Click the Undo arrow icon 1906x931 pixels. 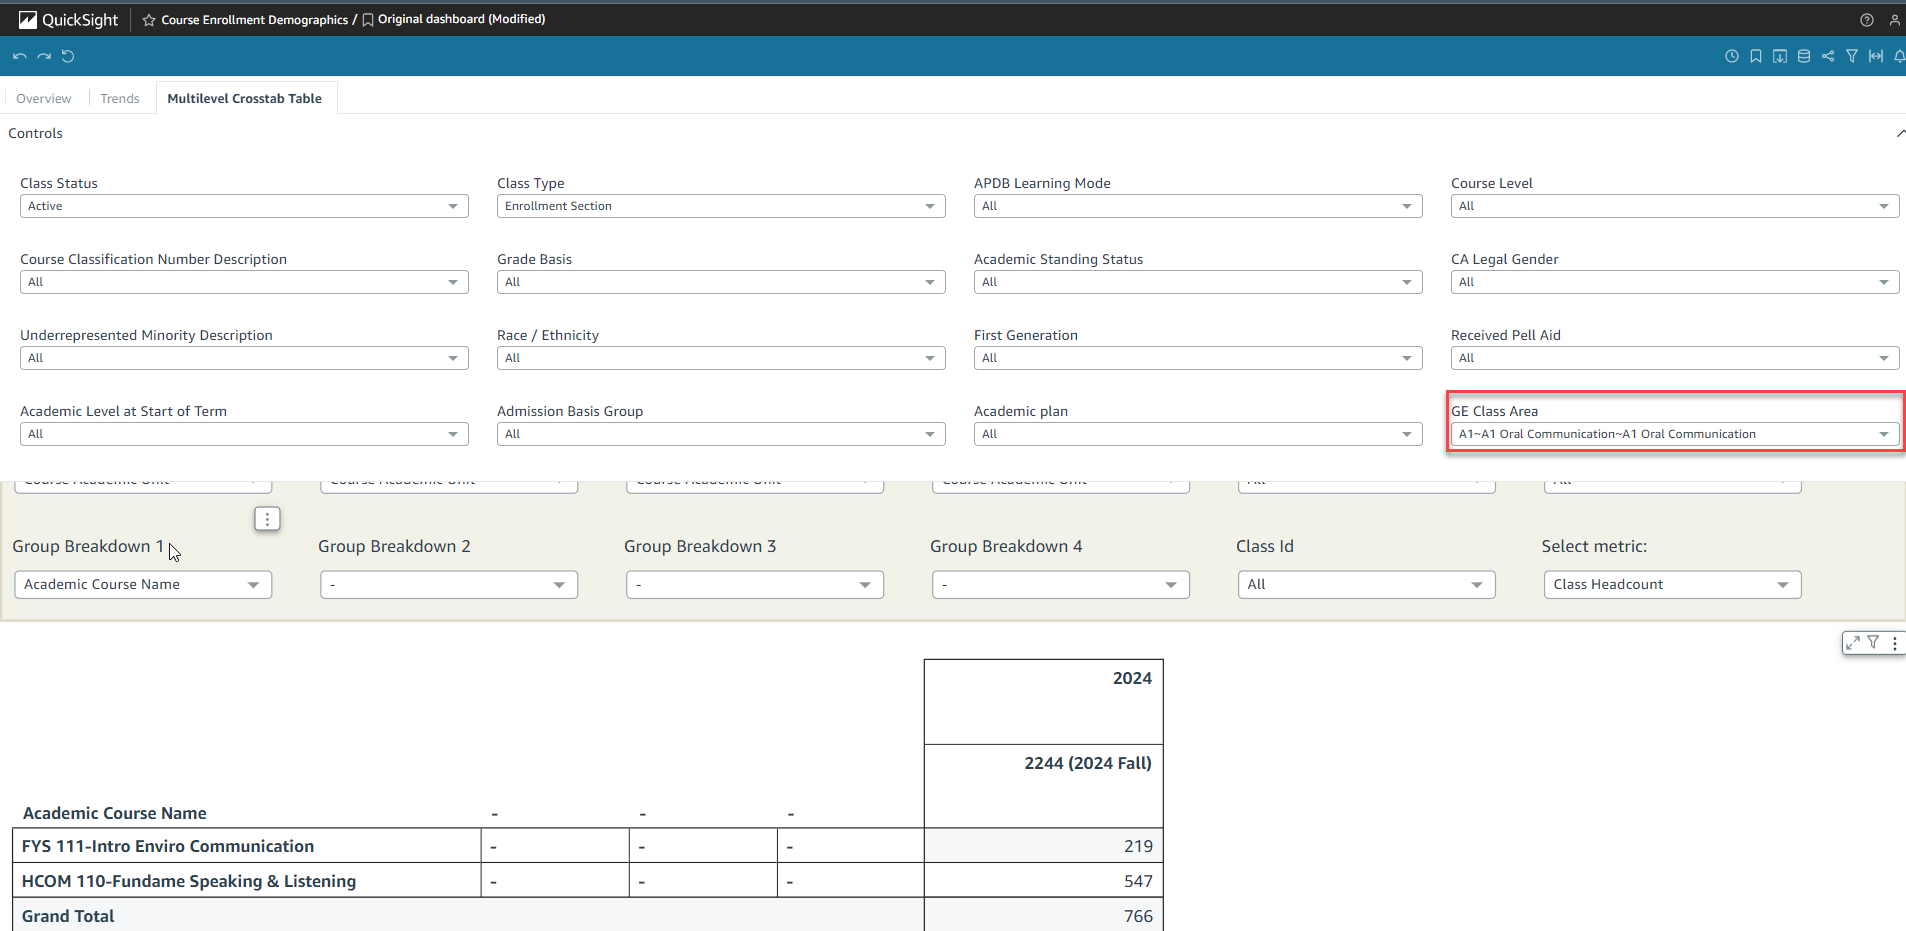(19, 56)
